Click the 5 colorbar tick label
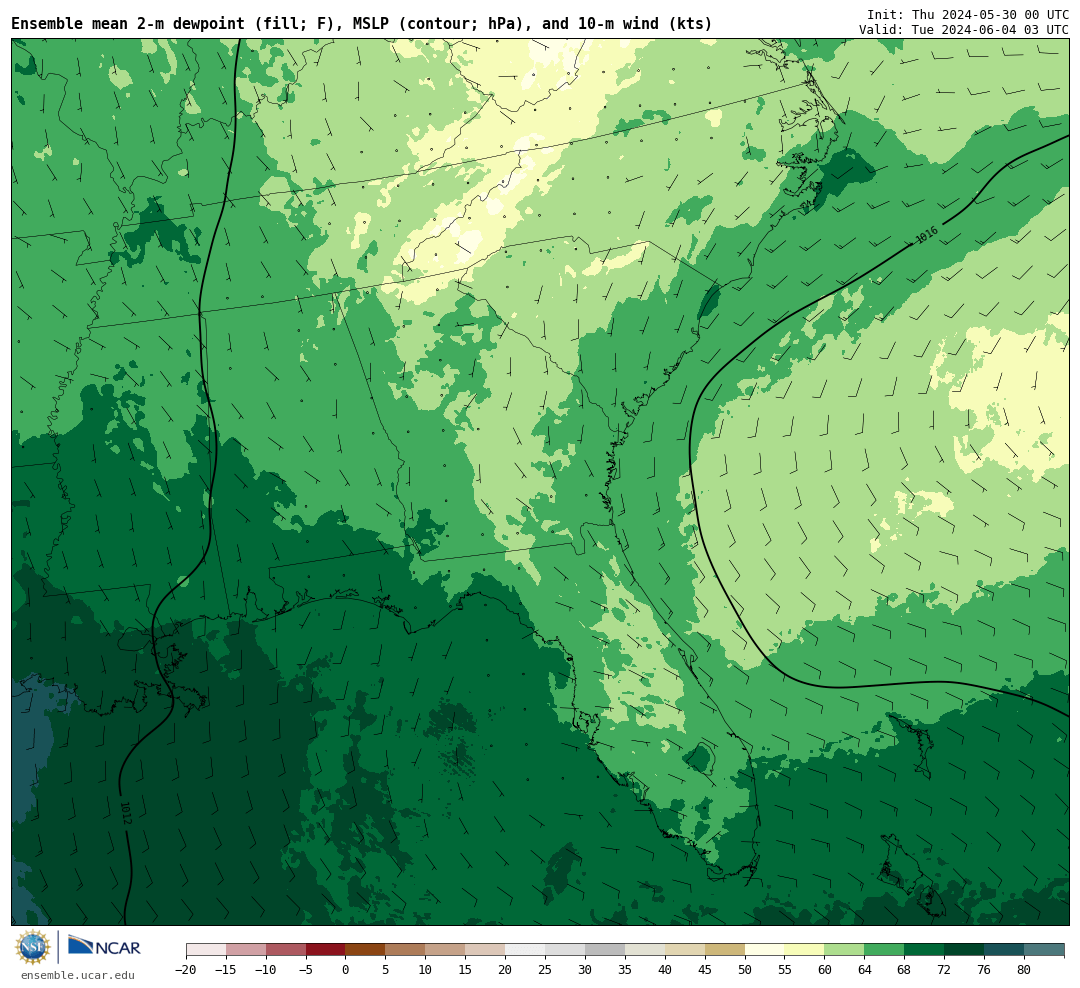1080x988 pixels. point(386,969)
